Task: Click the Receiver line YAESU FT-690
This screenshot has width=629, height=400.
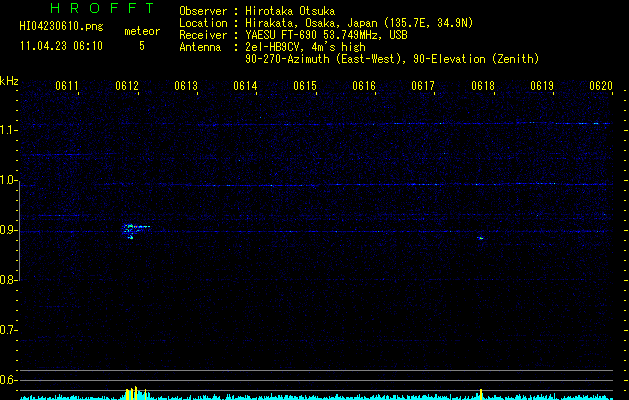Action: click(x=293, y=35)
